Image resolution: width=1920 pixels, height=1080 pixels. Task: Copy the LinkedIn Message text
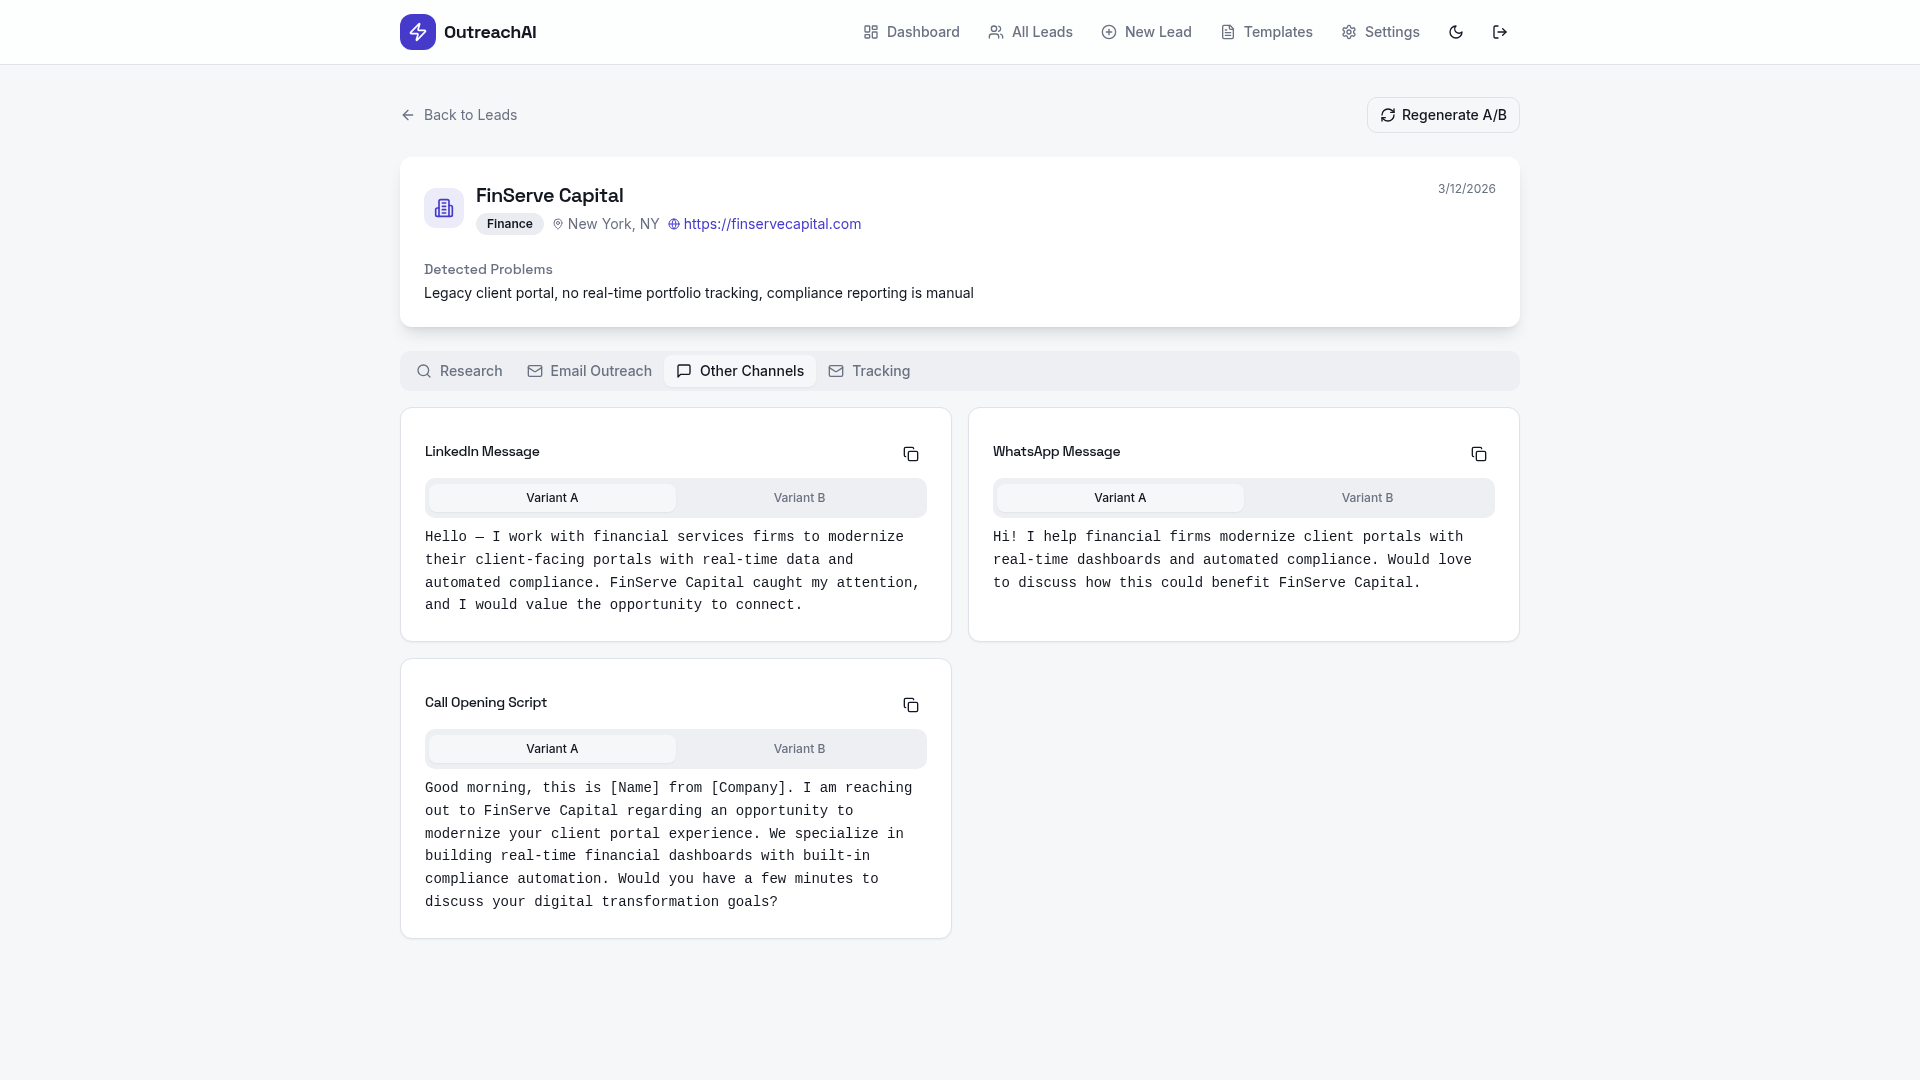(911, 454)
